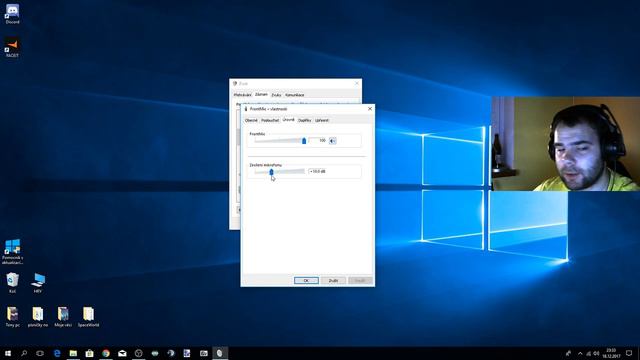Image resolution: width=640 pixels, height=360 pixels.
Task: Open the volume icon in the tray
Action: coord(596,353)
